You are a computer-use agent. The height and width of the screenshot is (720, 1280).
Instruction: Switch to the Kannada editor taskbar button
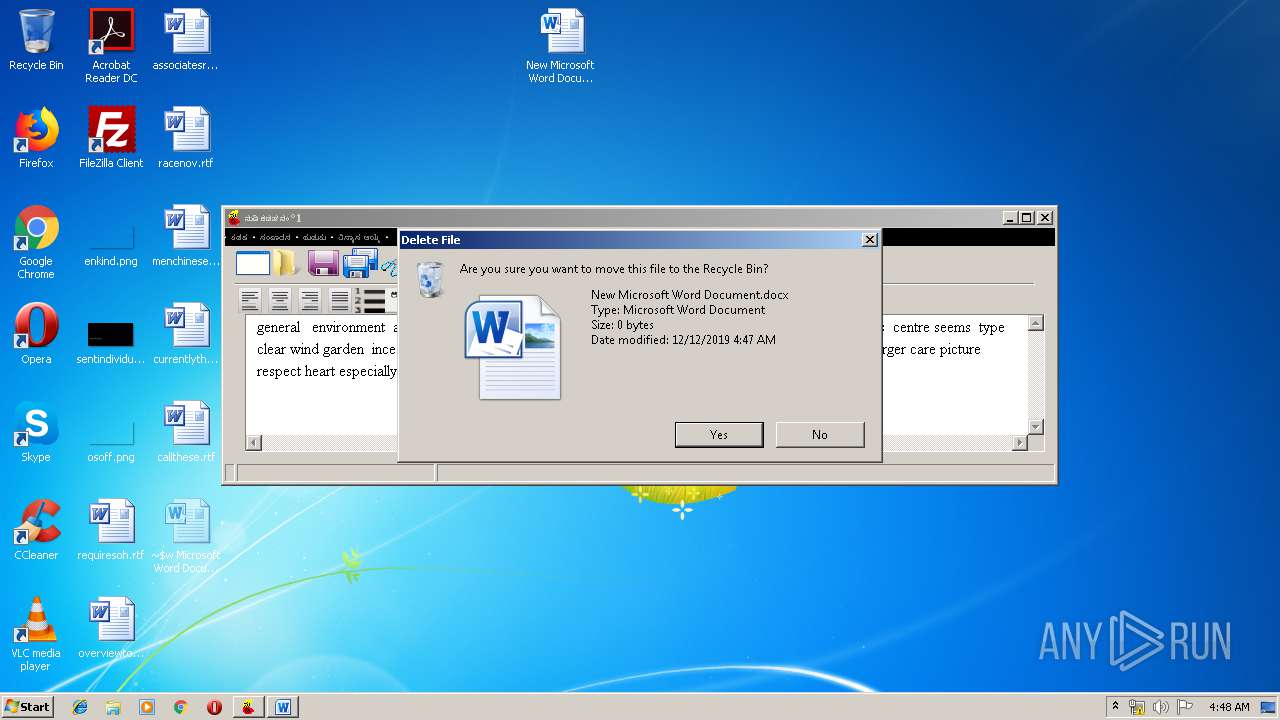(249, 707)
